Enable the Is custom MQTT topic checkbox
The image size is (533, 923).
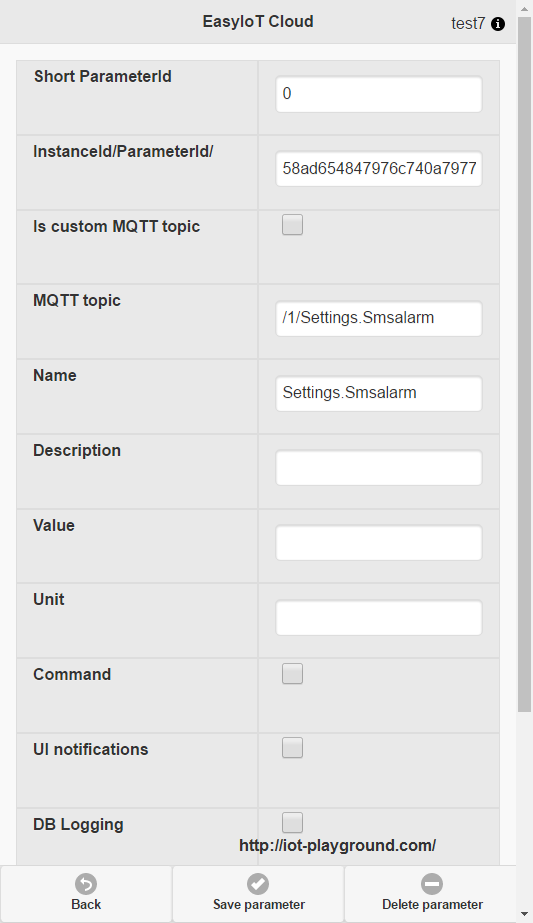[292, 225]
